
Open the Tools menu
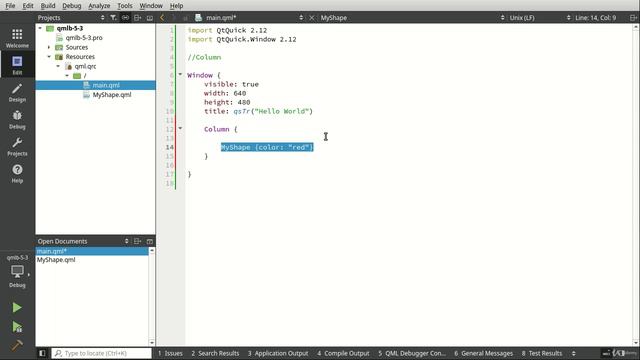coord(124,6)
